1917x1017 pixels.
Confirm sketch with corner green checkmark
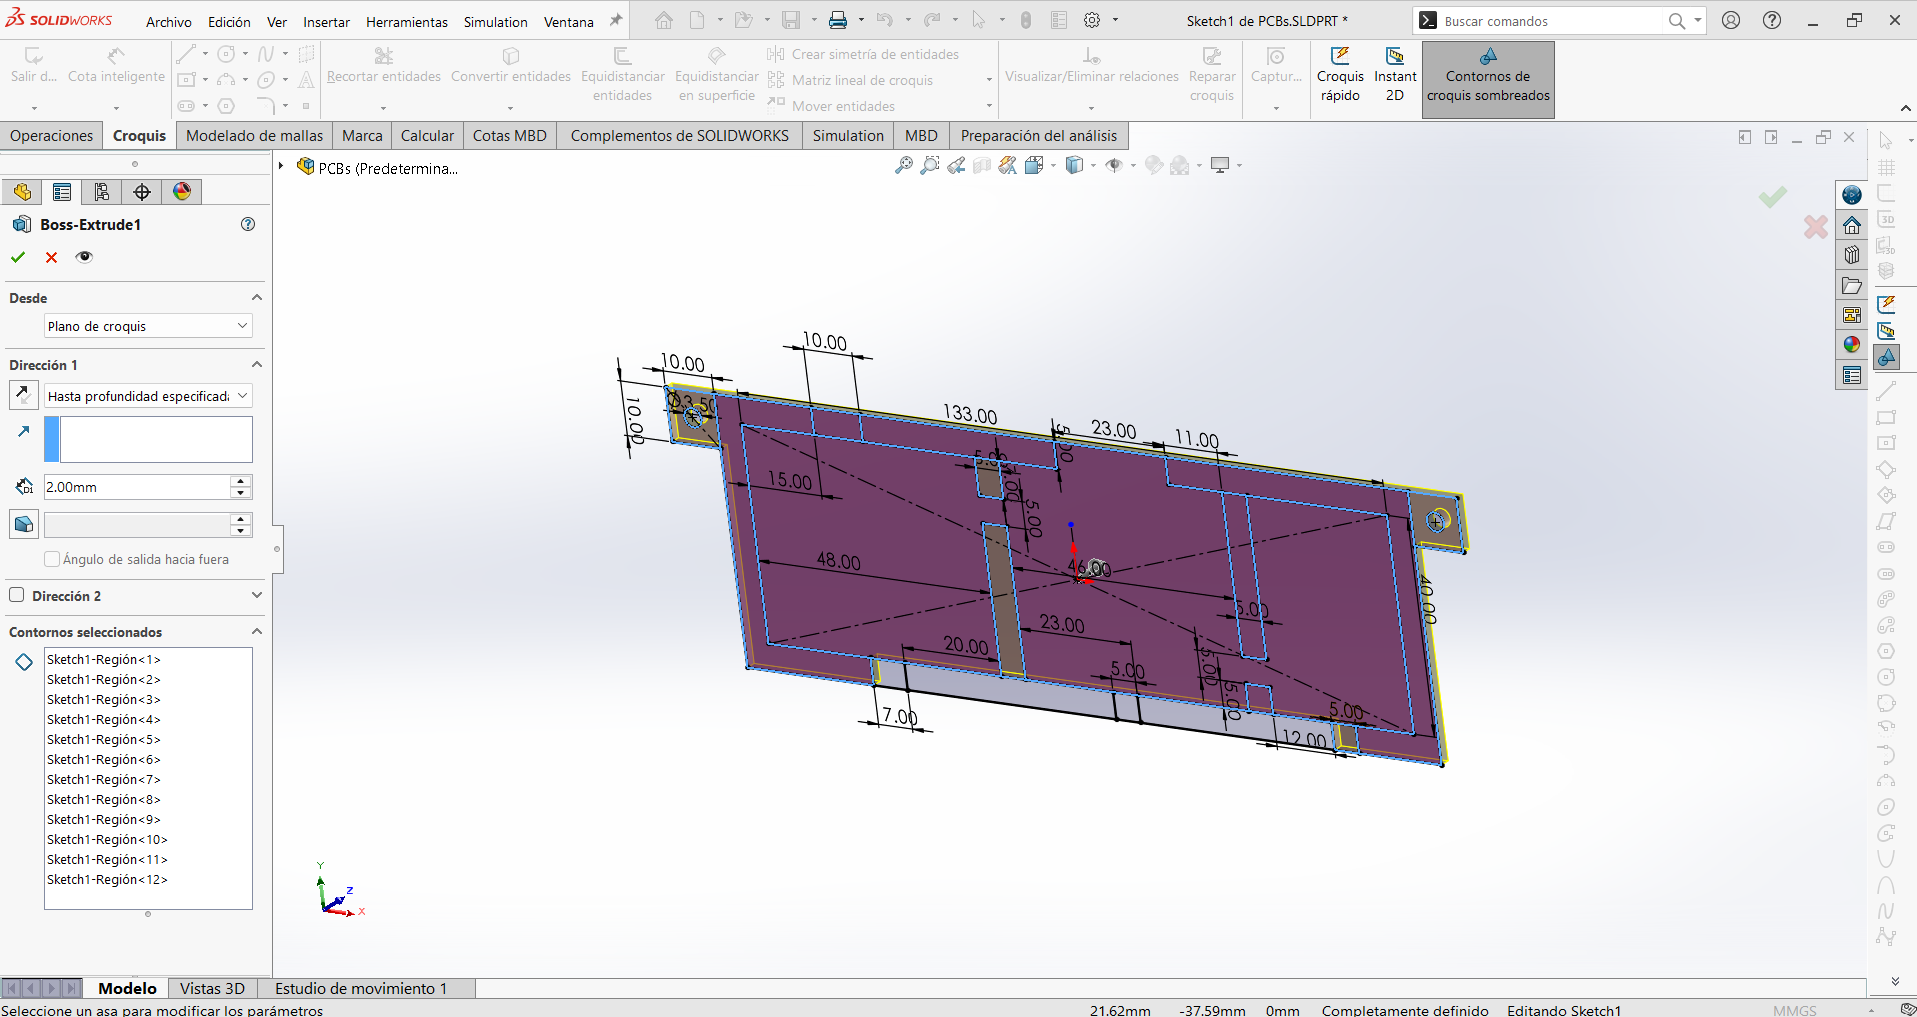pyautogui.click(x=1773, y=197)
